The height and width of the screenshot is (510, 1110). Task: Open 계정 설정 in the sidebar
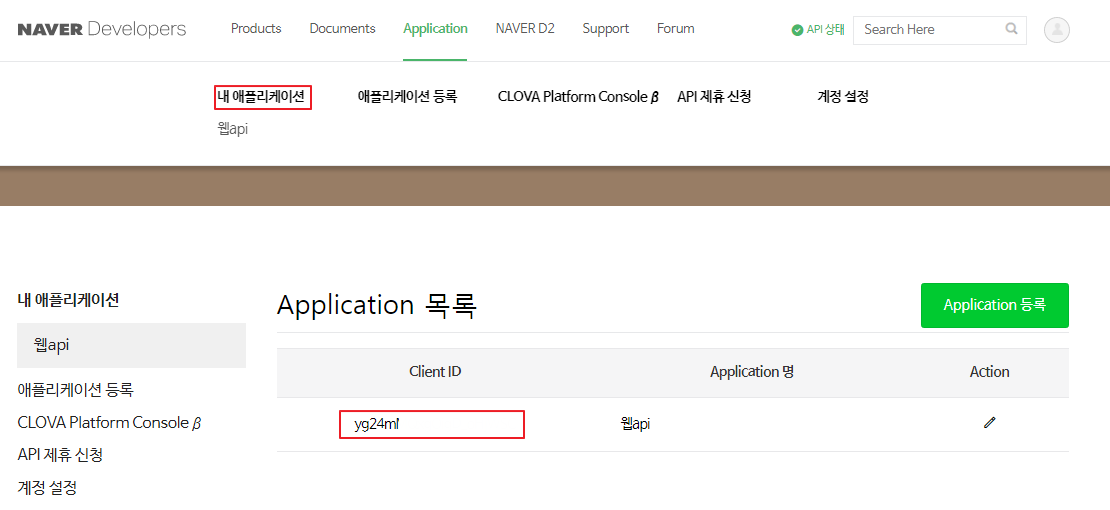pos(47,487)
